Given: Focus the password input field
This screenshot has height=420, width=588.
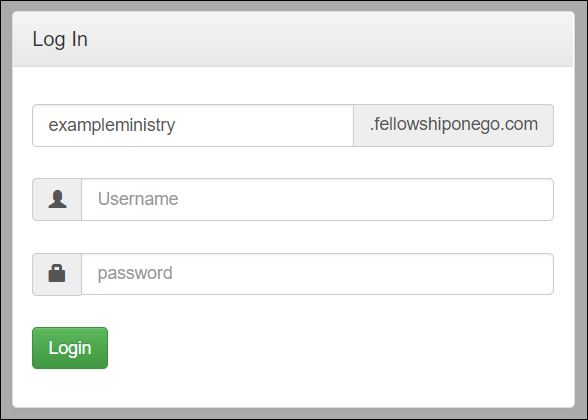Looking at the screenshot, I should (317, 274).
